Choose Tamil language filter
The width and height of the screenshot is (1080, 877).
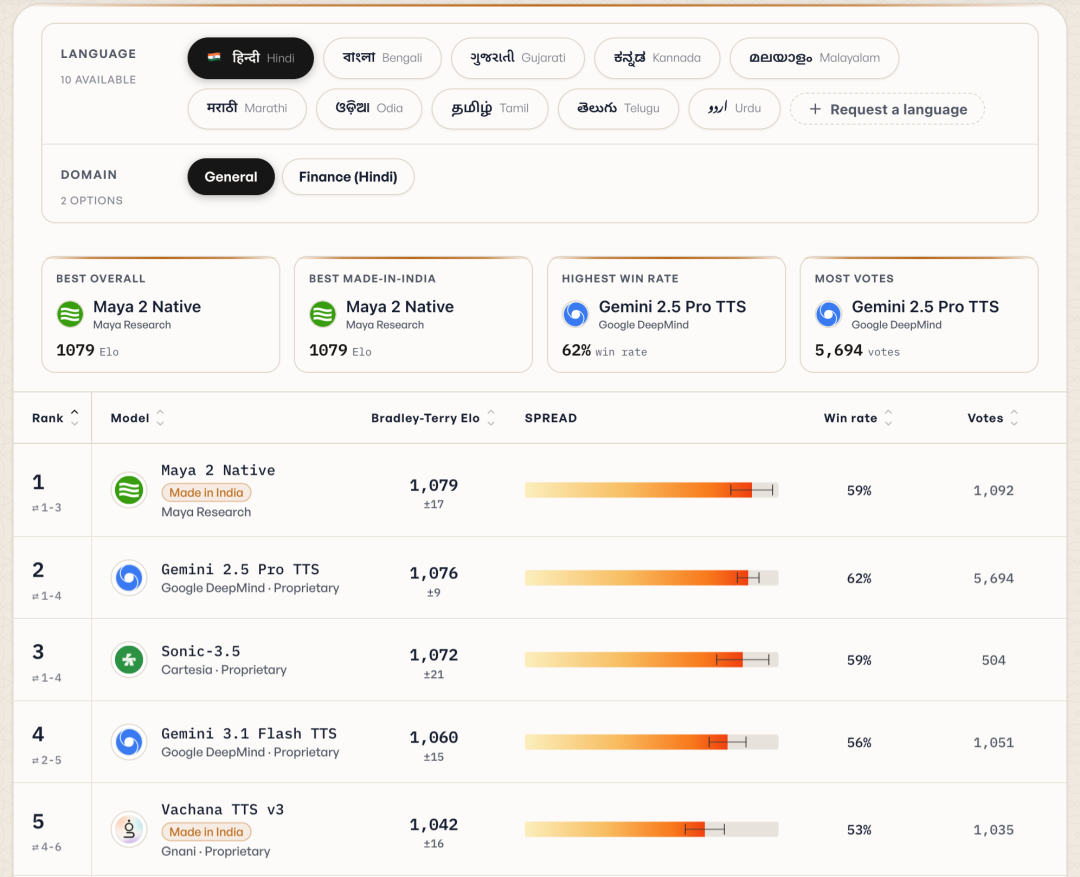point(490,108)
